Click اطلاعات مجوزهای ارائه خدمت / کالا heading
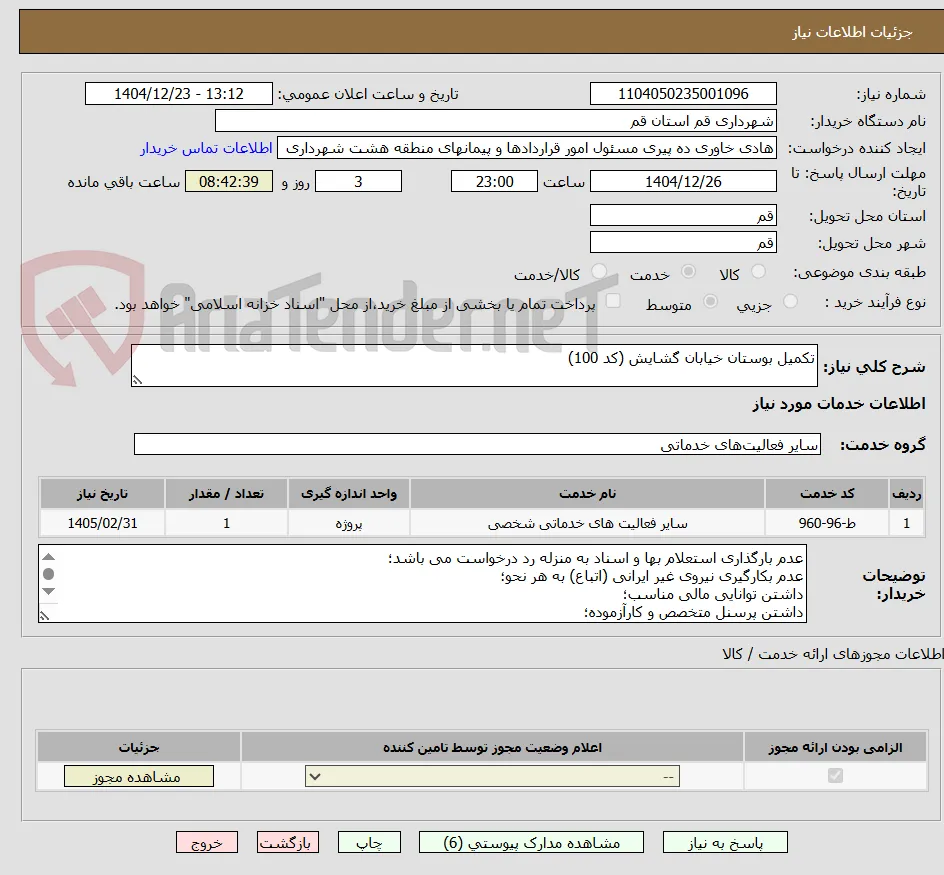The height and width of the screenshot is (875, 944). (x=833, y=653)
